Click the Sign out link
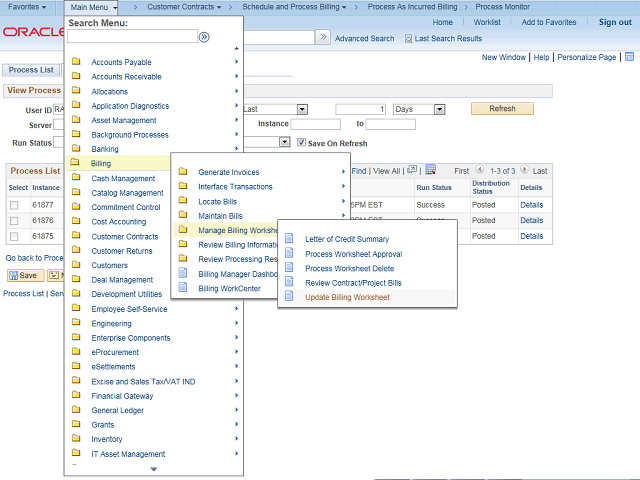Screen dimensions: 640x480 [x=614, y=22]
